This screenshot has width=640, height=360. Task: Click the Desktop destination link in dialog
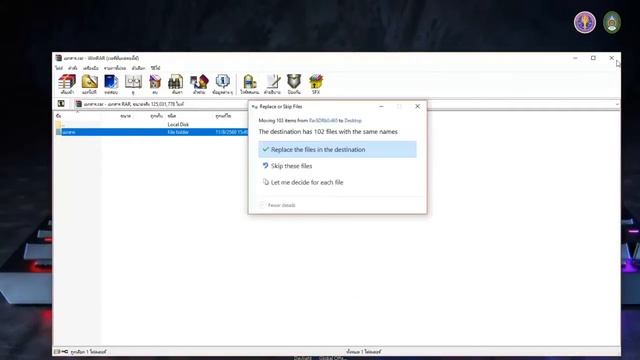tap(353, 120)
